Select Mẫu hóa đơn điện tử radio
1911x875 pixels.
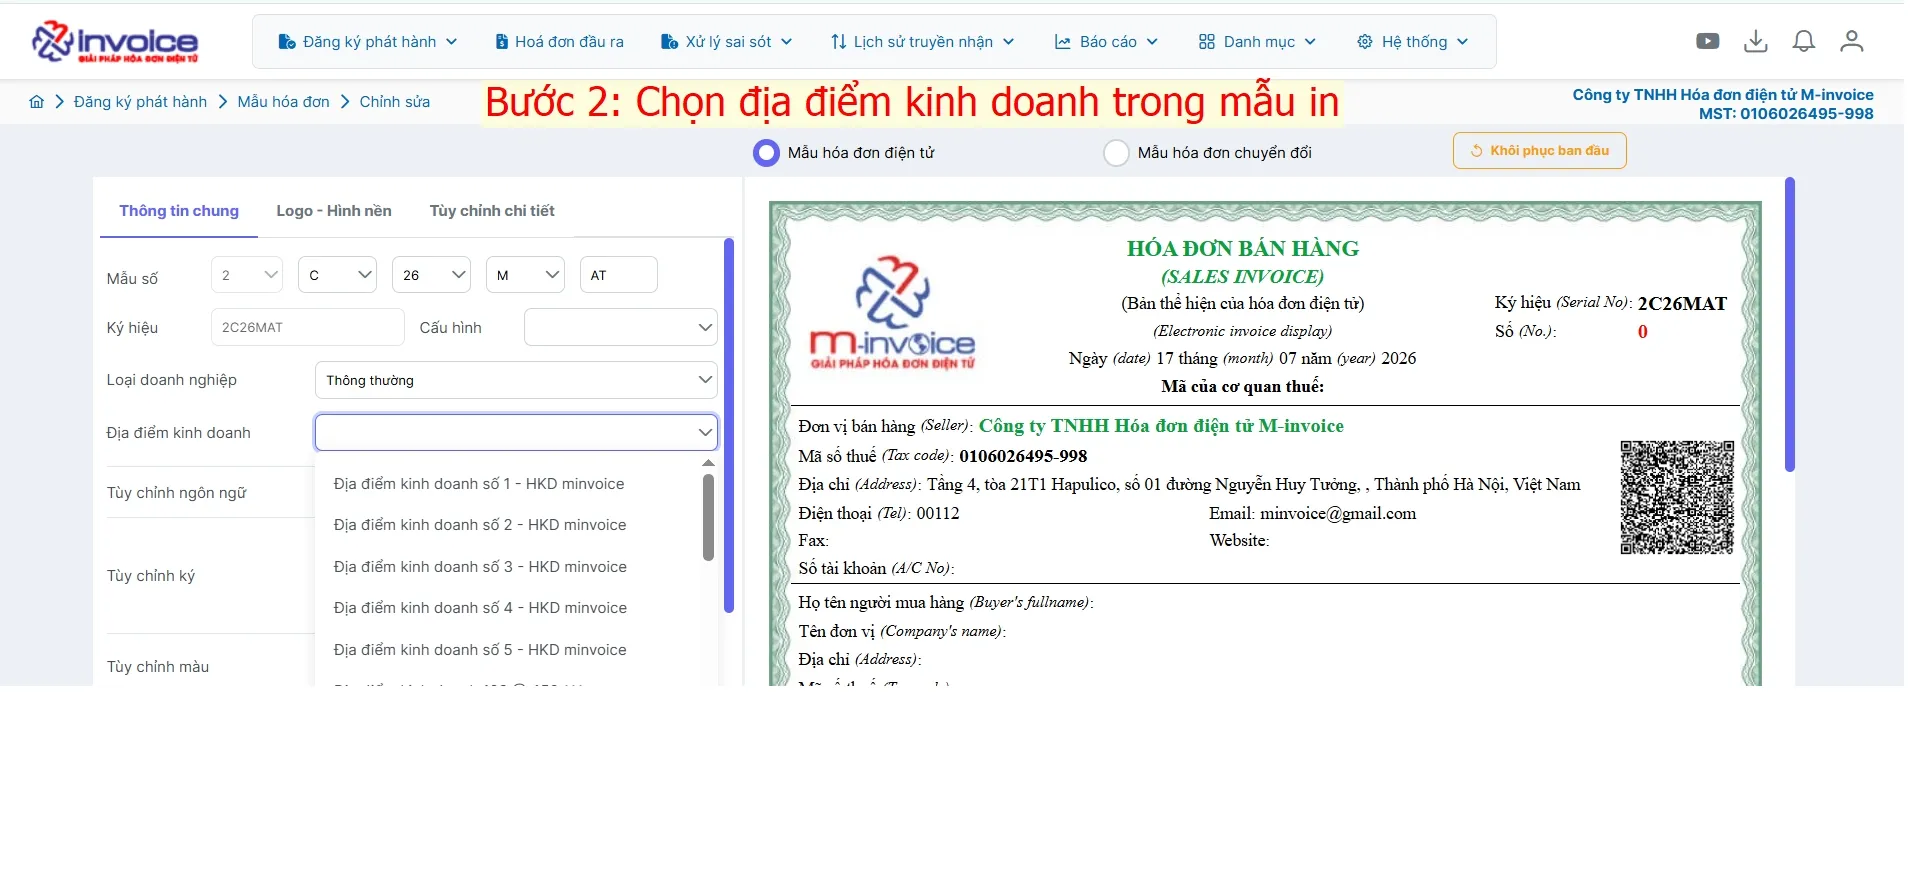766,153
